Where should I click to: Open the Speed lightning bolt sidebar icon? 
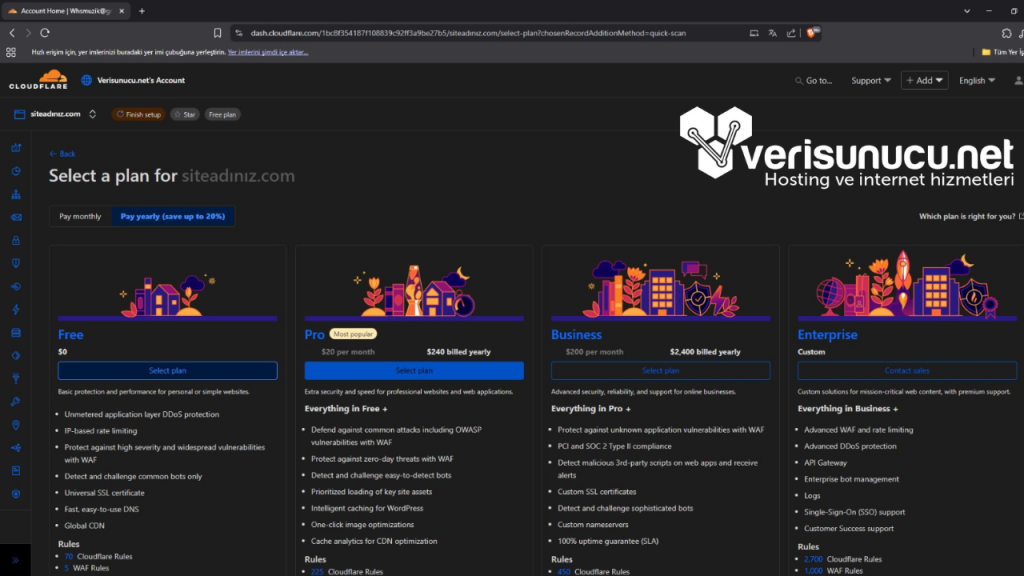click(x=16, y=310)
